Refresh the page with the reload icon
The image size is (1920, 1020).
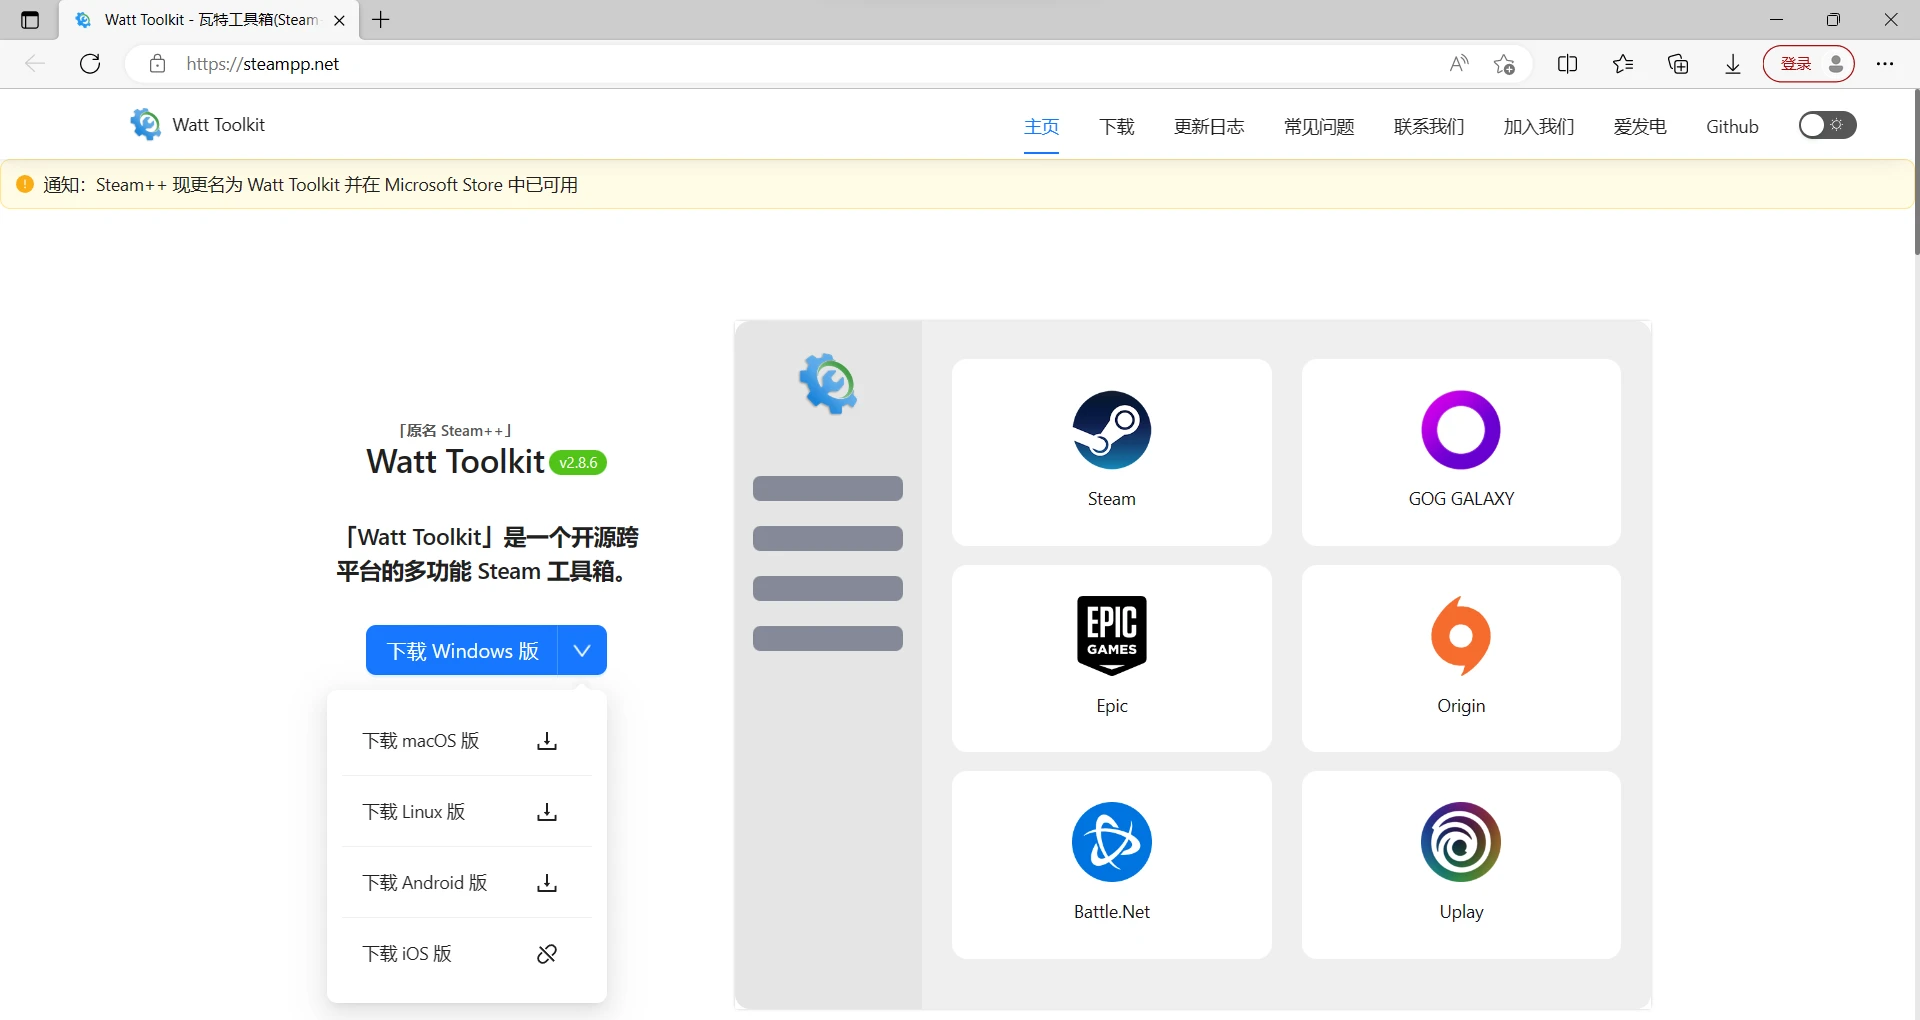(90, 64)
